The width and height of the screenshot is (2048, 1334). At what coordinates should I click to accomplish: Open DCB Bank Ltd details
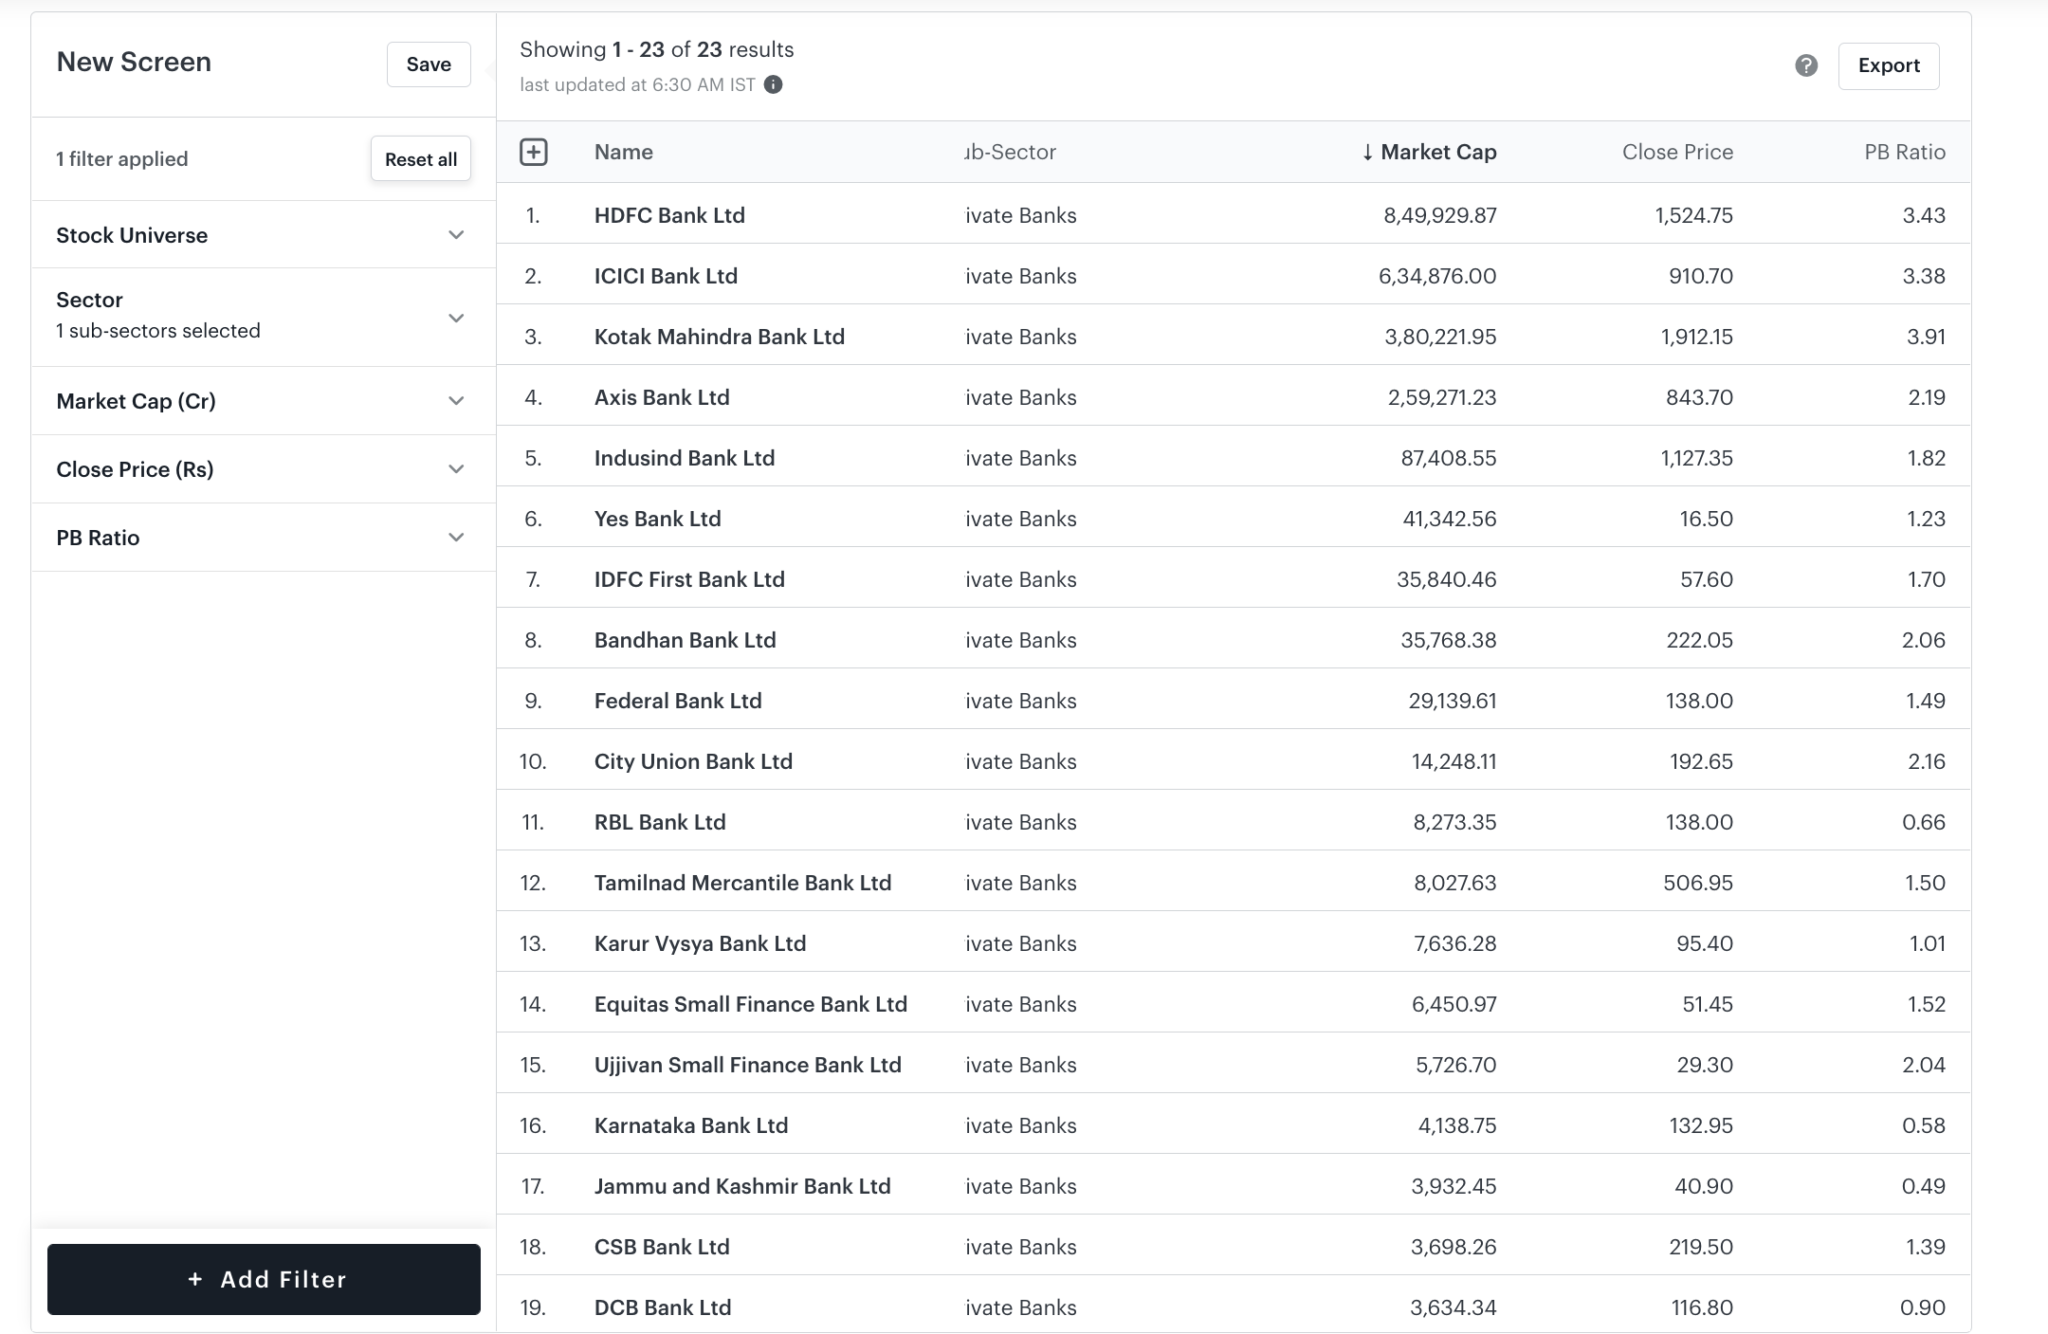[661, 1307]
